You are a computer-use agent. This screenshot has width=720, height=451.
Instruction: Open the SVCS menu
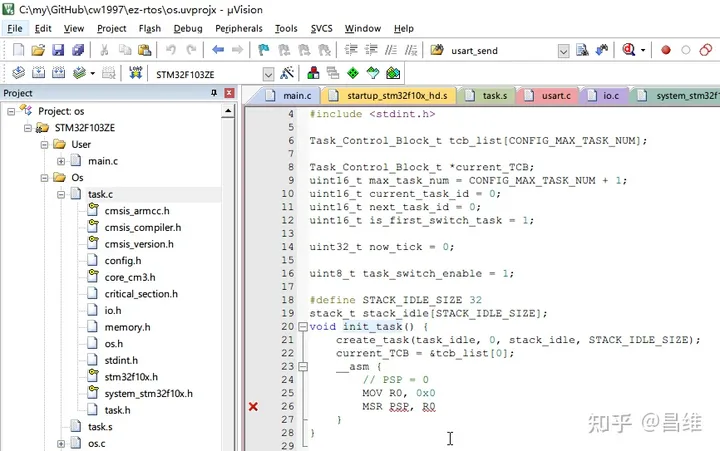[x=321, y=28]
